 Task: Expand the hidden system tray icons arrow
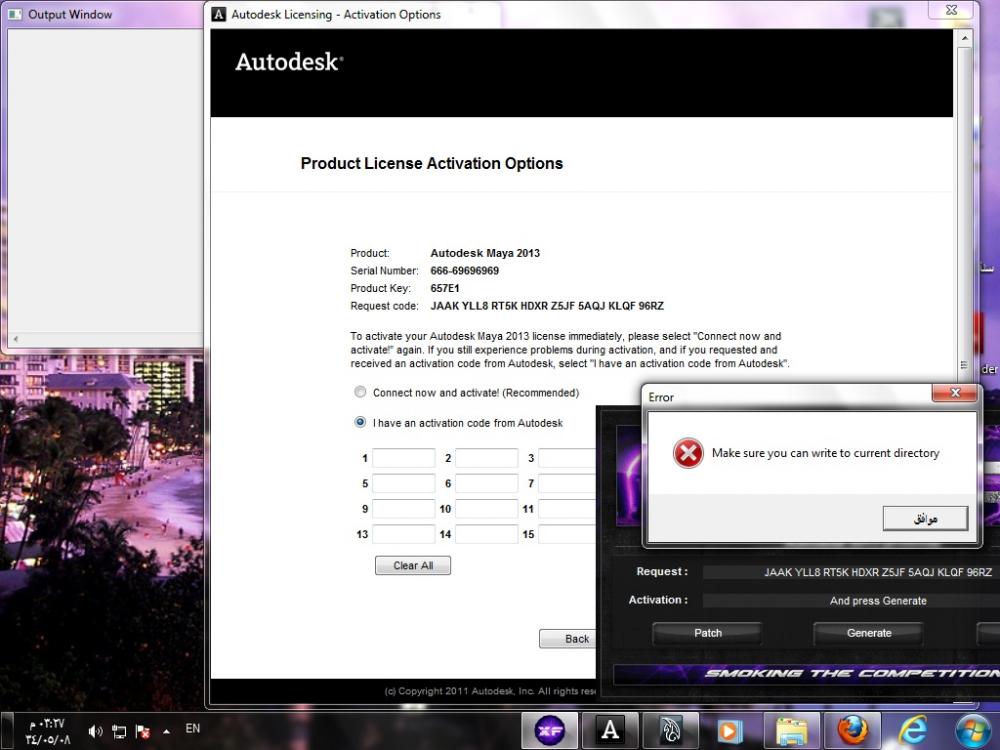(166, 731)
